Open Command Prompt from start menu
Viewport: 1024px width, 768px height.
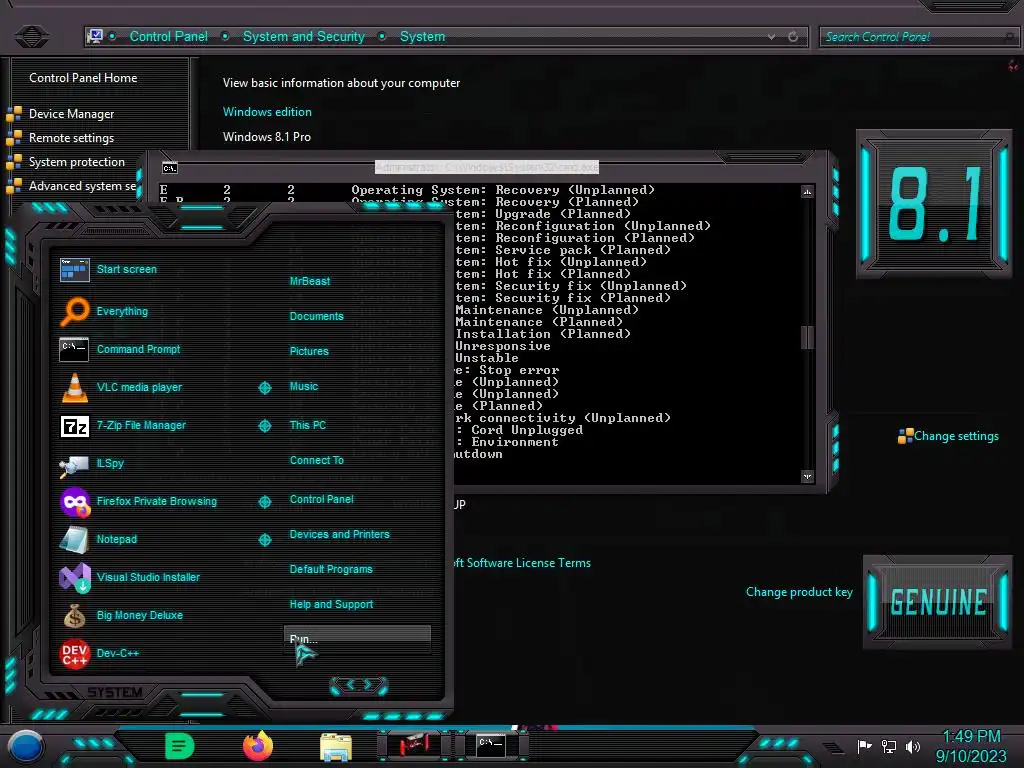click(x=120, y=349)
